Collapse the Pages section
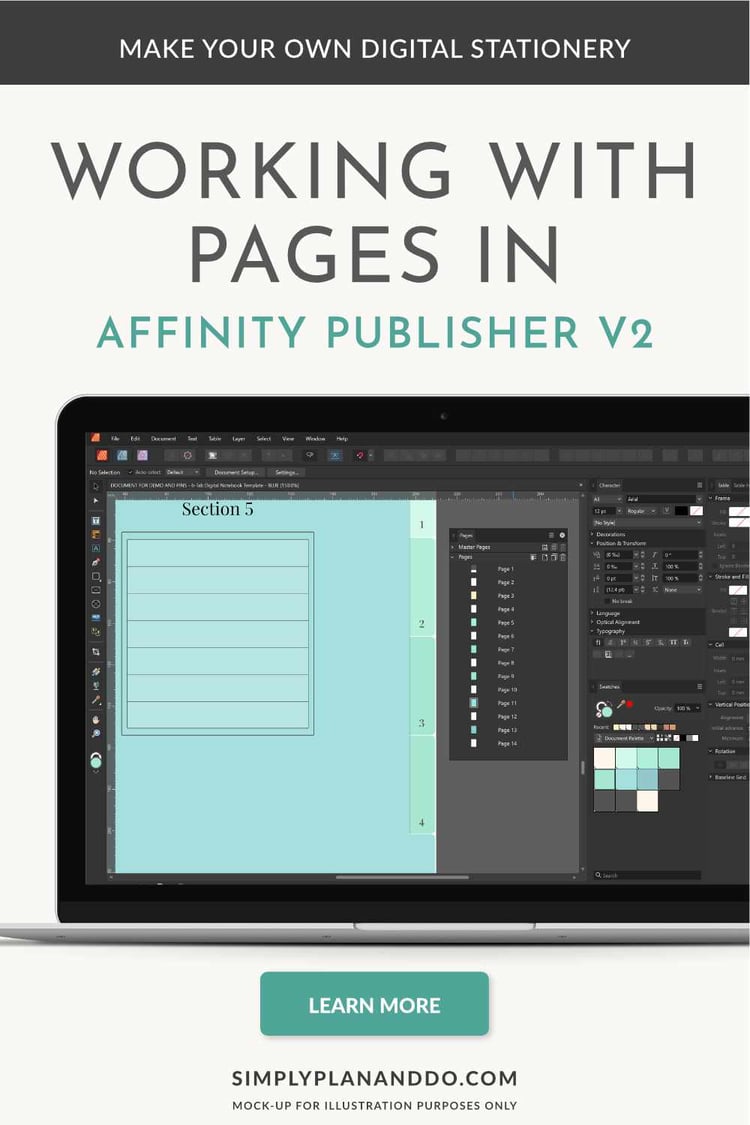The width and height of the screenshot is (750, 1125). pyautogui.click(x=453, y=557)
